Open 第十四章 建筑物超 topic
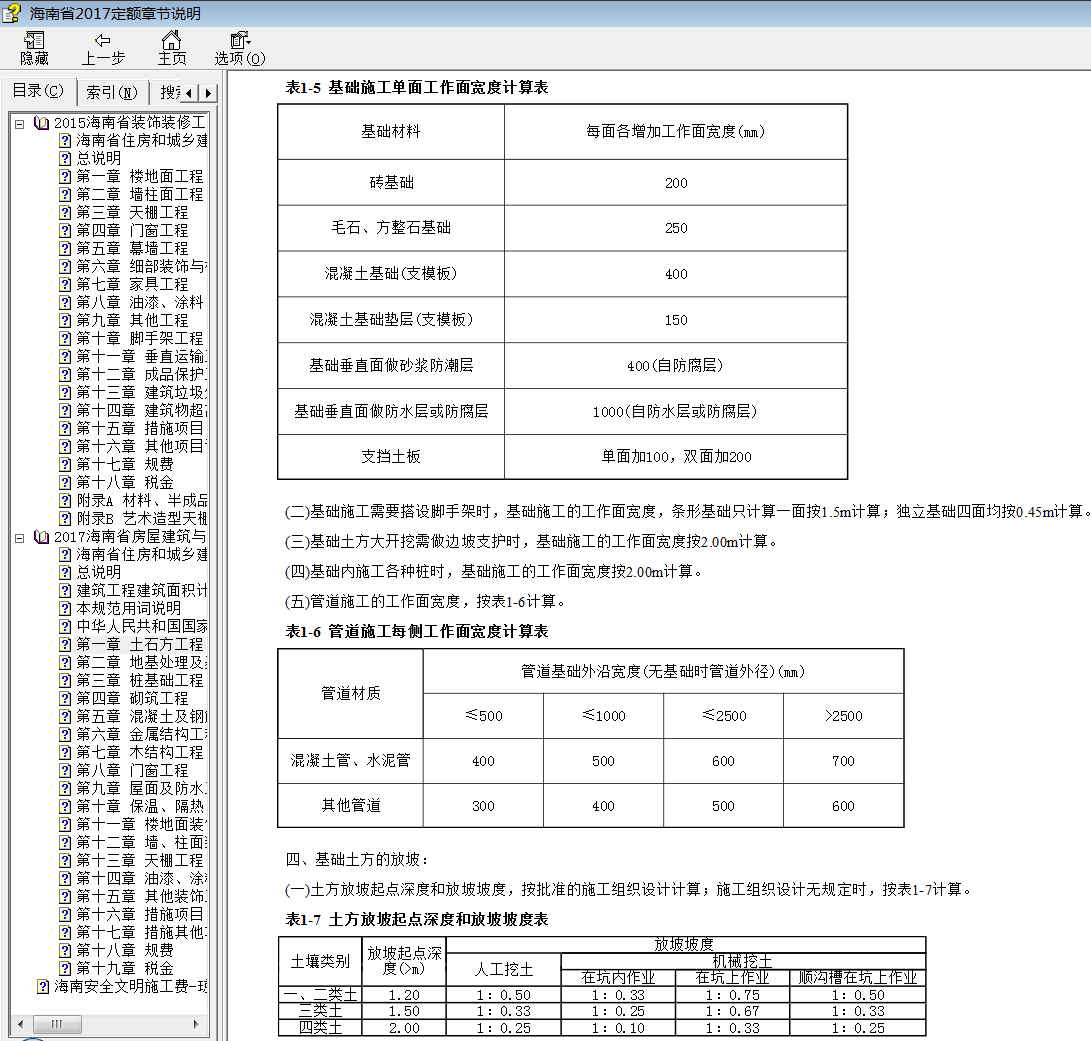 [x=141, y=411]
